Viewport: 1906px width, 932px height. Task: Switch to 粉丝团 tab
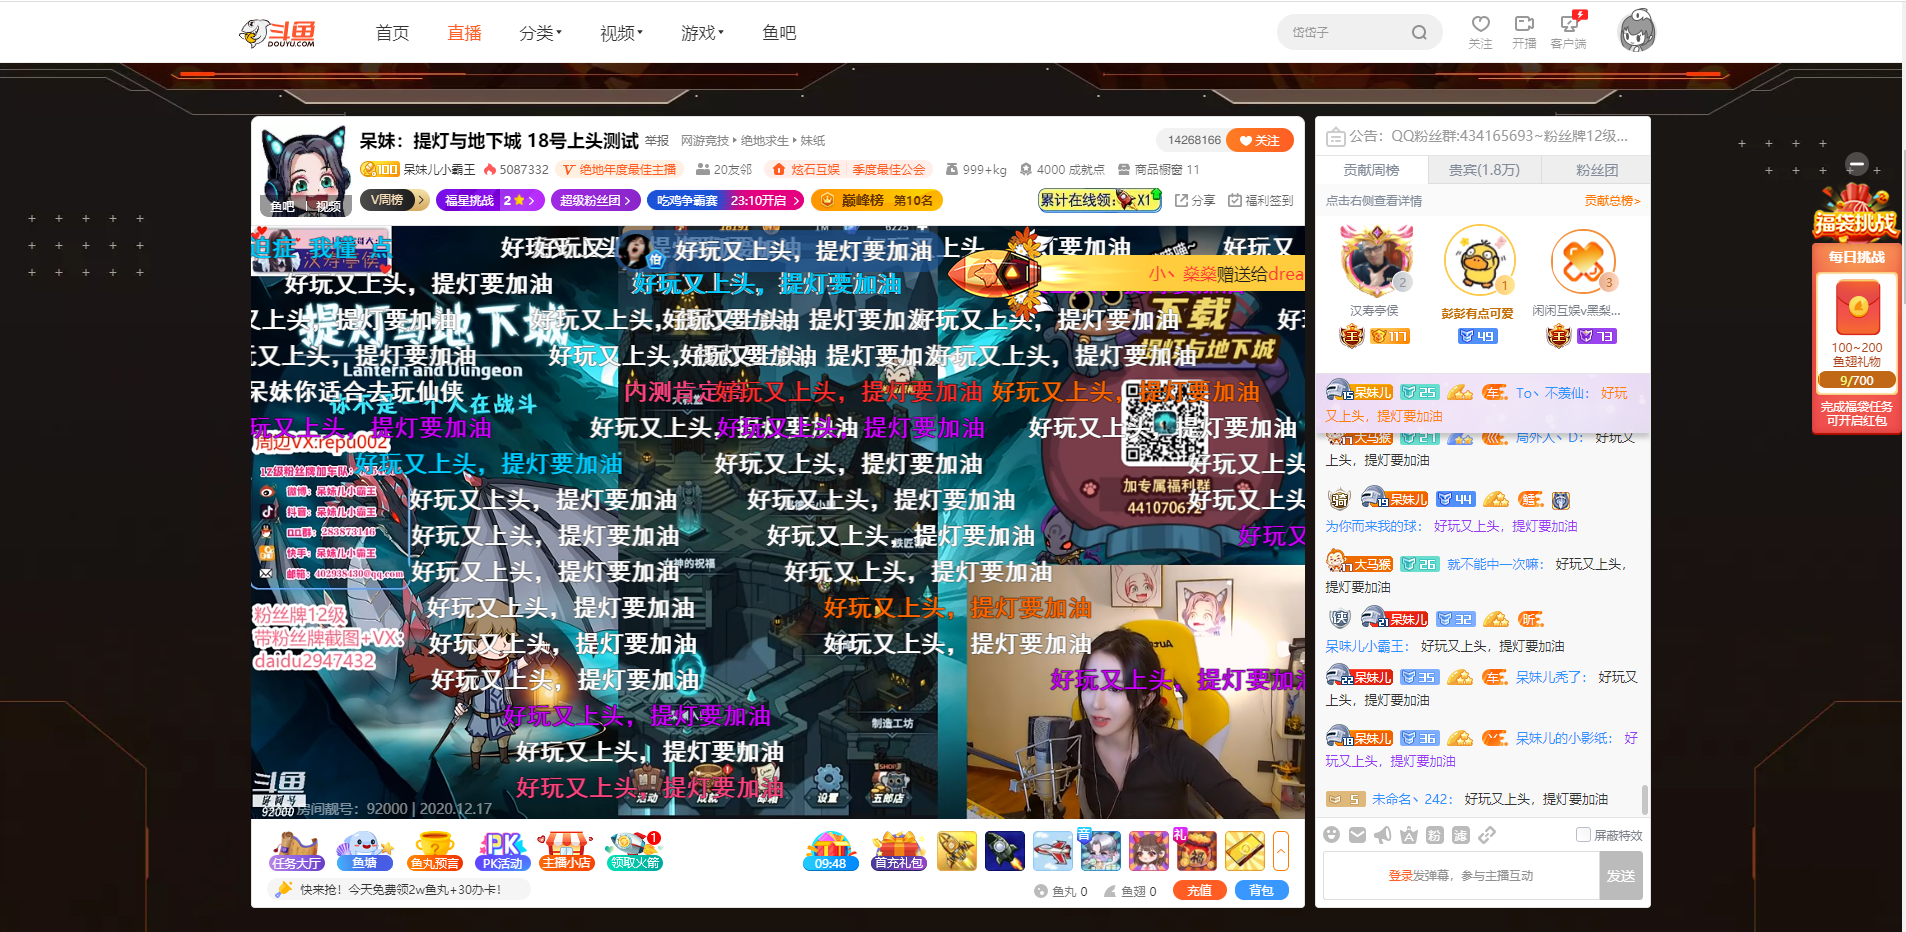coord(1596,170)
